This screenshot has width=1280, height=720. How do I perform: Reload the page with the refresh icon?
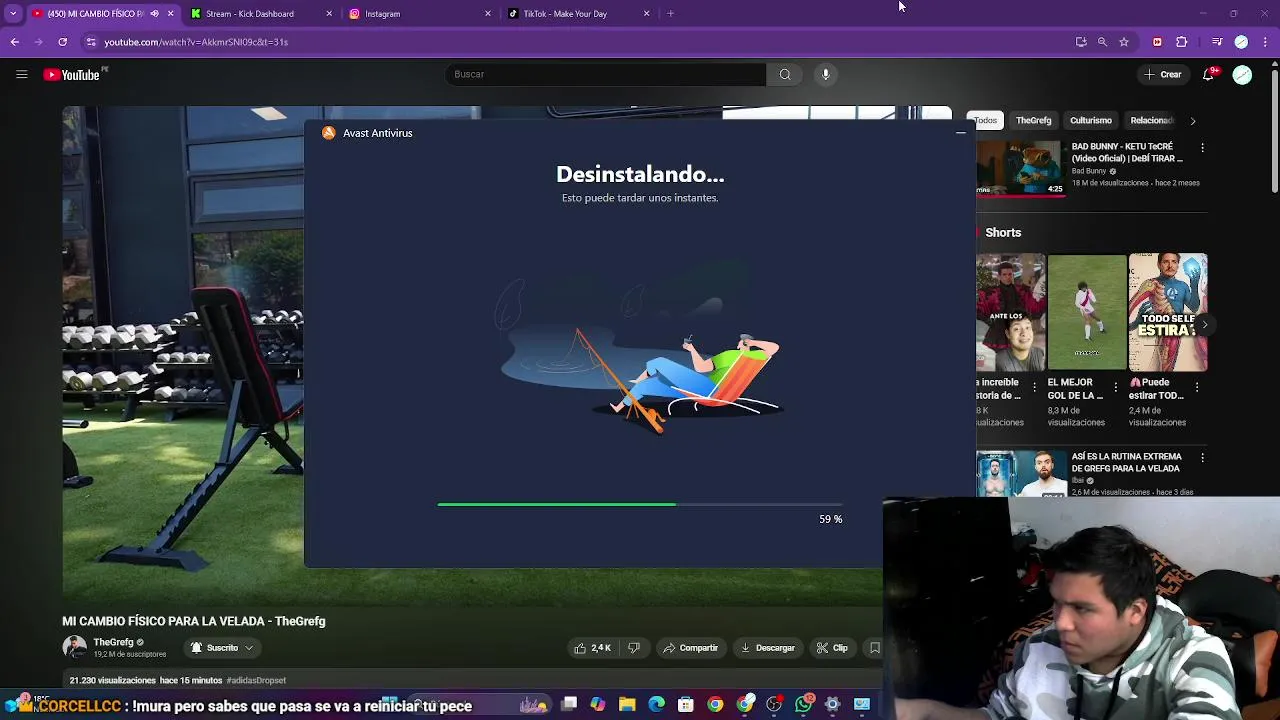(x=62, y=42)
